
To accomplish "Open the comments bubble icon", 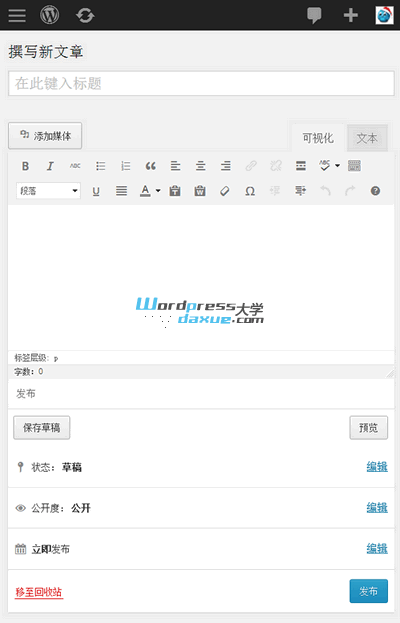I will 314,15.
